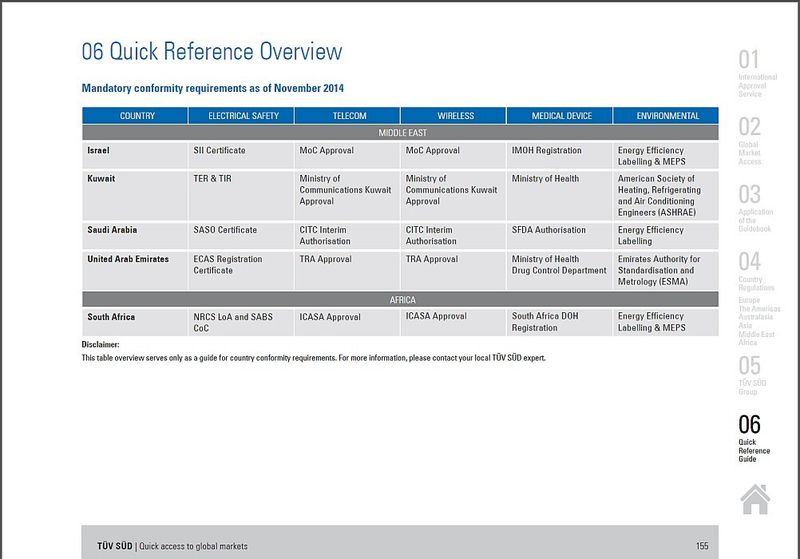Select the United Arab Emirates country cell

coord(135,270)
